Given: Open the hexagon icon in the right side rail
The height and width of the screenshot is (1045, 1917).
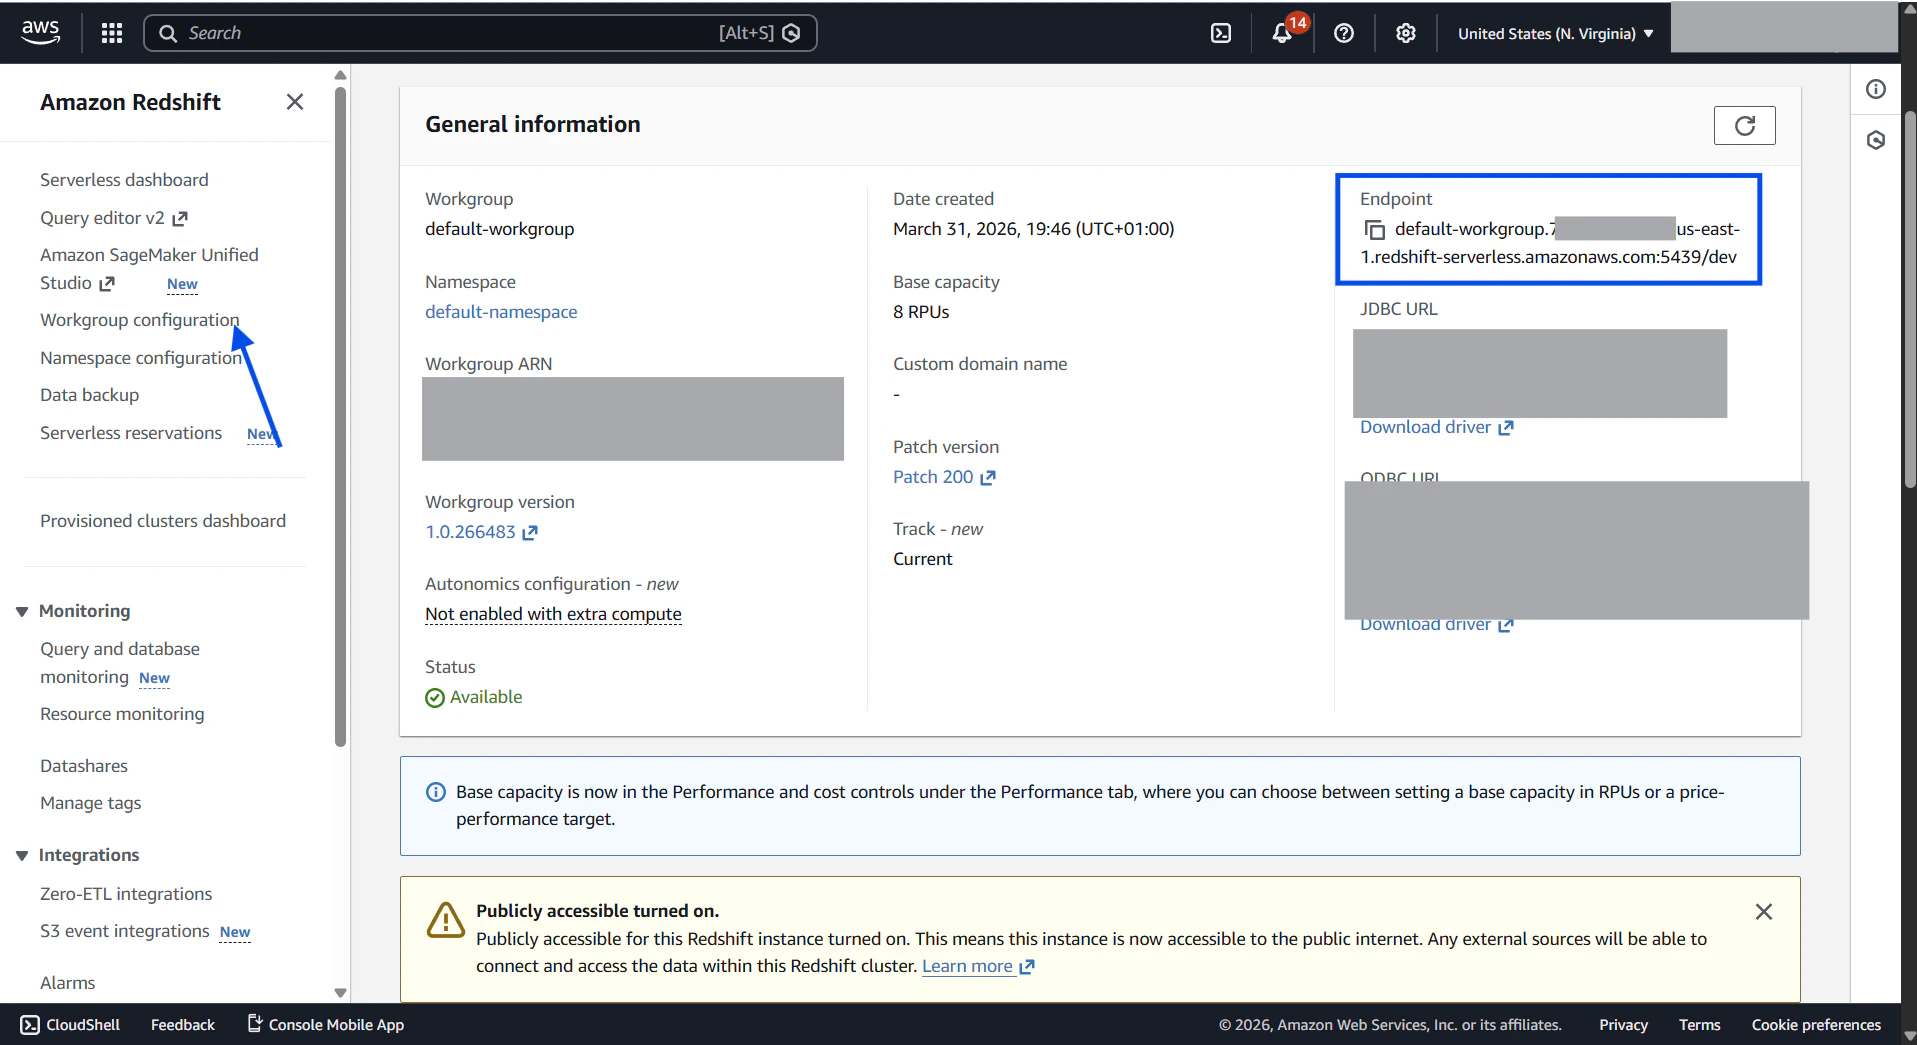Looking at the screenshot, I should pyautogui.click(x=1876, y=140).
